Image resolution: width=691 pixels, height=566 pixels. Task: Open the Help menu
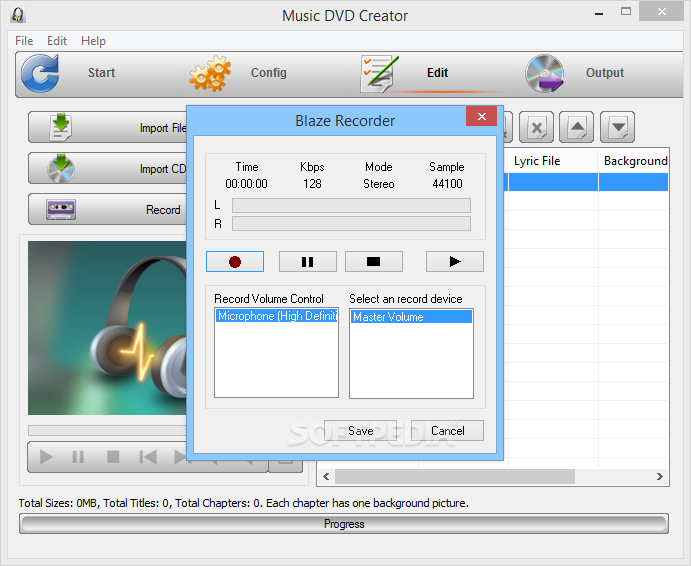point(93,41)
